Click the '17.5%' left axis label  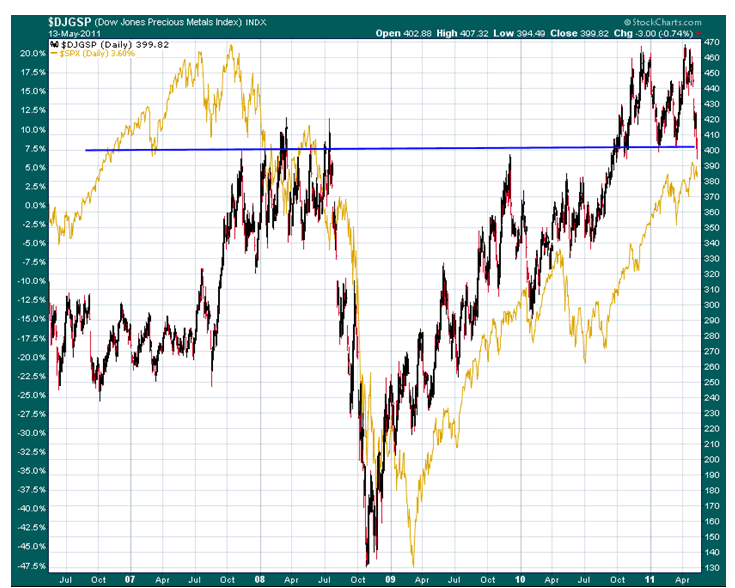(33, 72)
